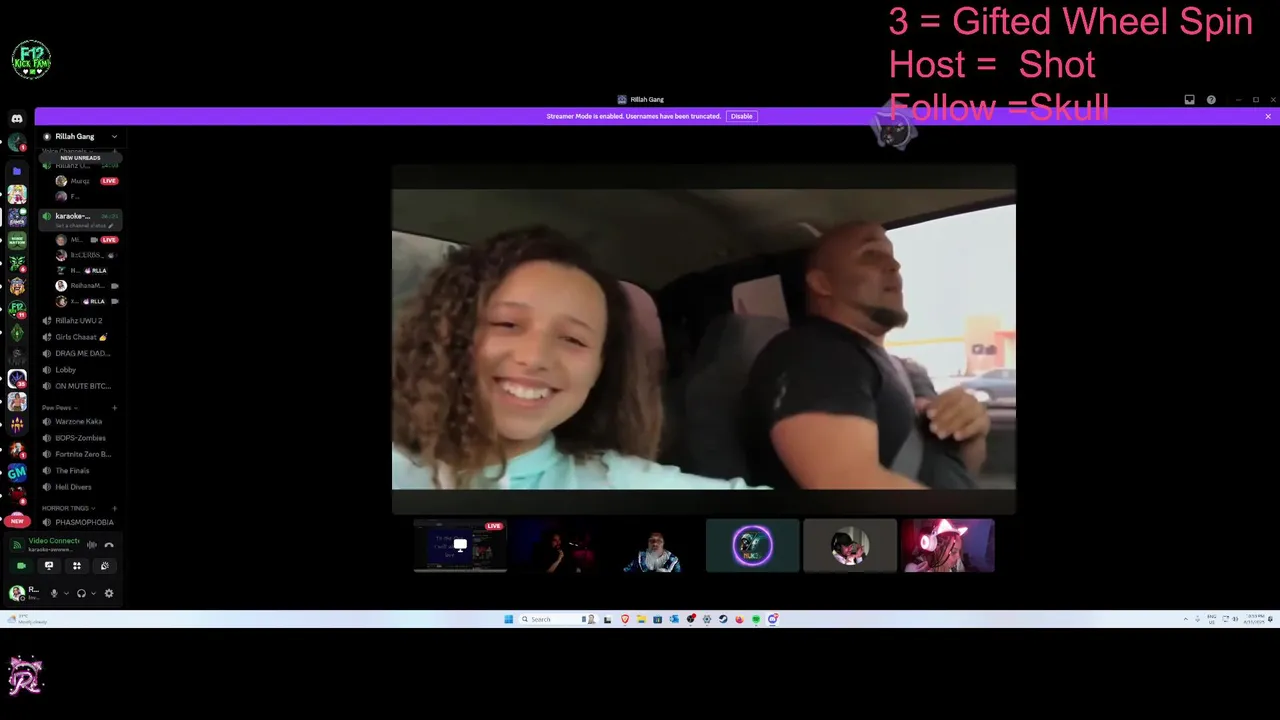Join DRAG ME DAD voice channel
Viewport: 1280px width, 720px height.
pos(80,353)
